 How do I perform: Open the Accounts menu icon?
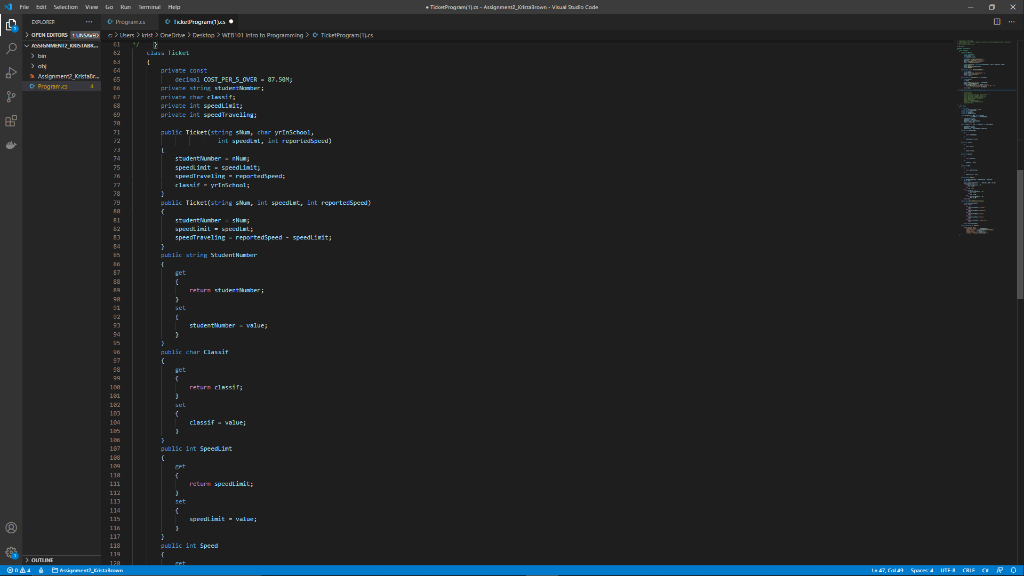(x=11, y=528)
